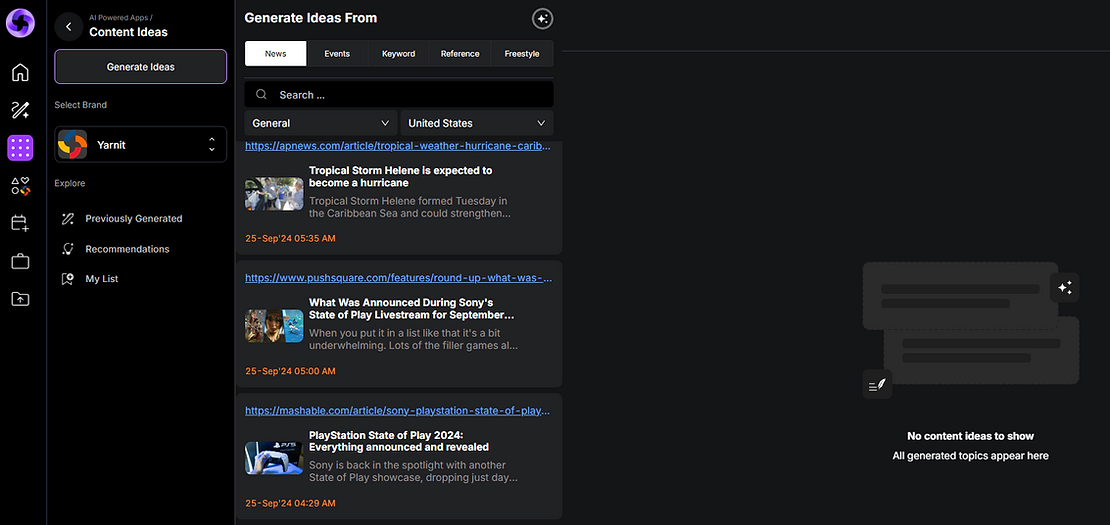Click the headline "What Was Announced During Sony's State of Play"
1110x525 pixels.
click(x=412, y=308)
